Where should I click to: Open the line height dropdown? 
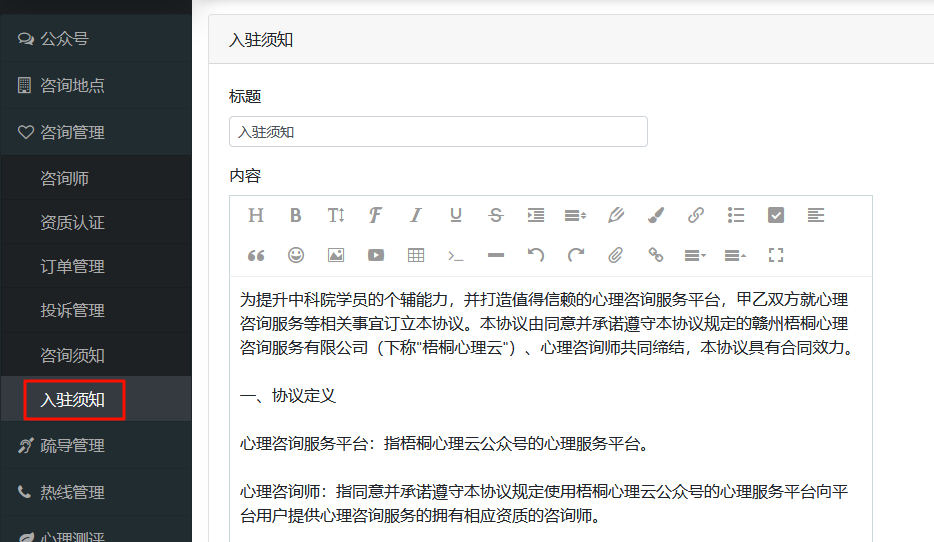(575, 215)
